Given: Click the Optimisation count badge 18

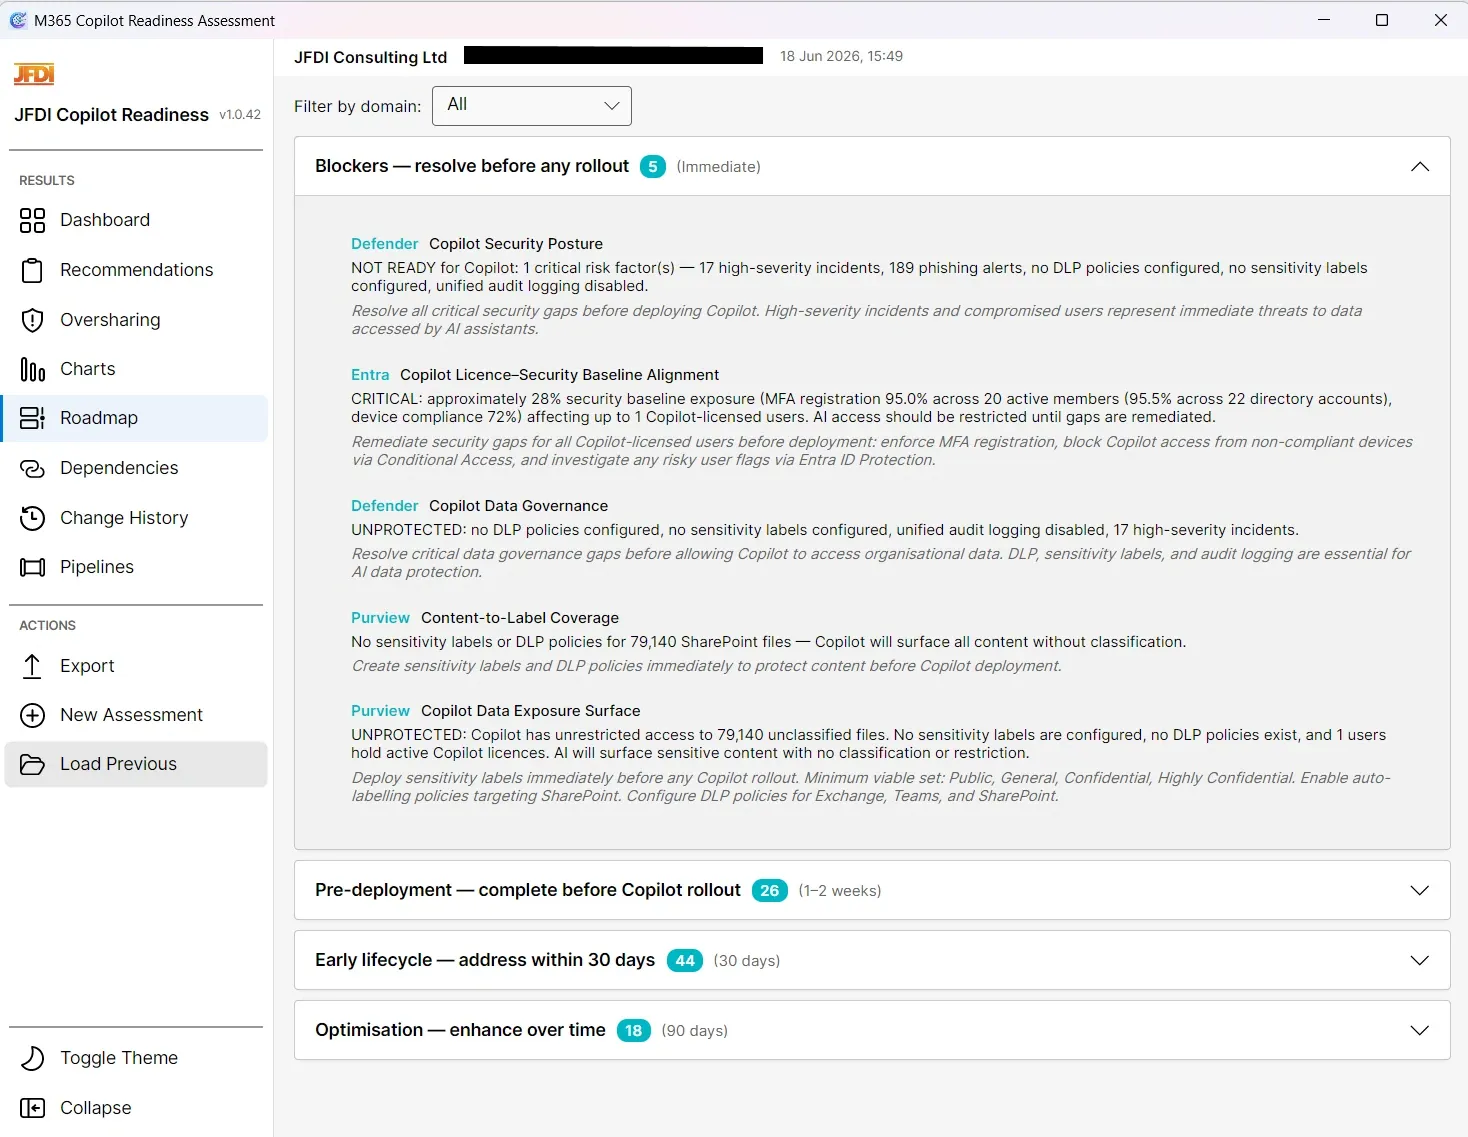Looking at the screenshot, I should [634, 1031].
